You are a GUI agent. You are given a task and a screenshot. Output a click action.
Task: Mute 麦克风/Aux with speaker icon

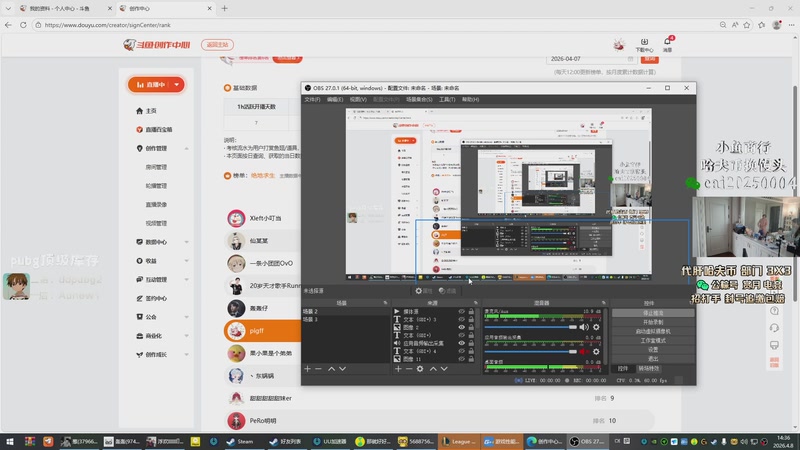coord(584,327)
